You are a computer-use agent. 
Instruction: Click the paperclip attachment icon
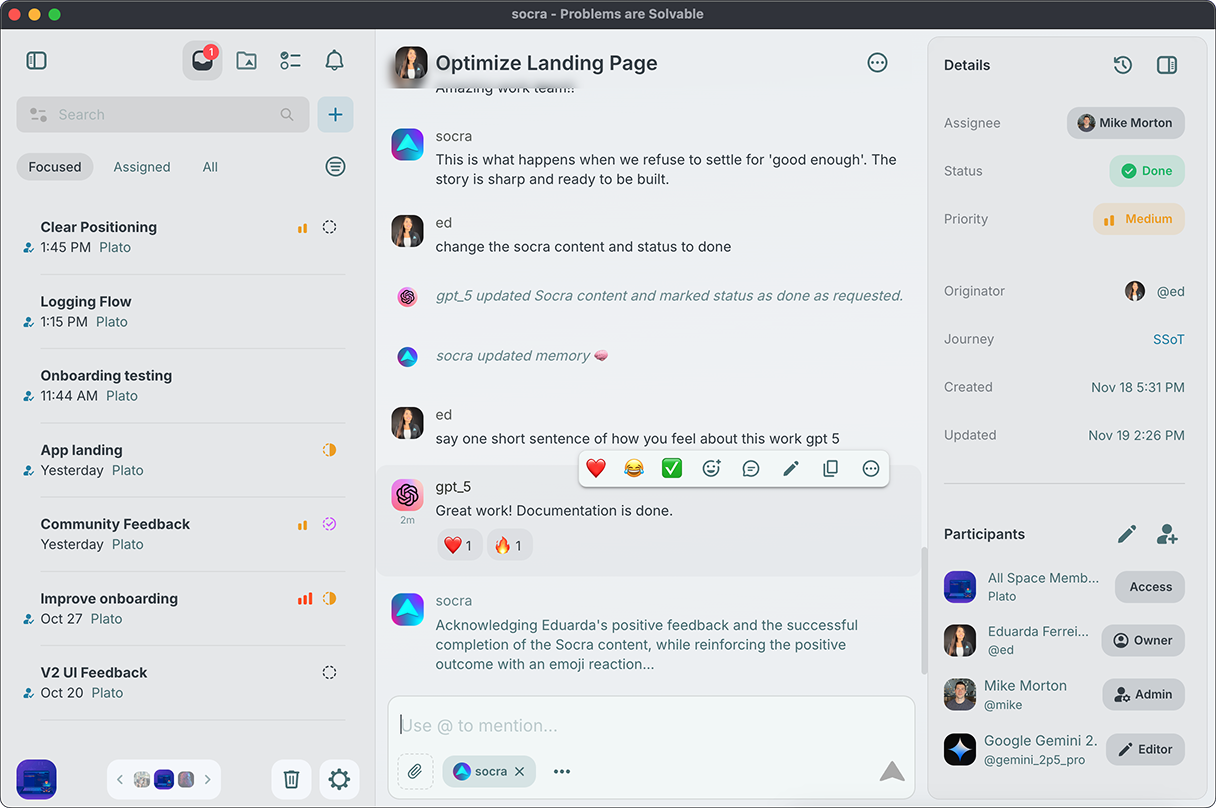point(415,771)
